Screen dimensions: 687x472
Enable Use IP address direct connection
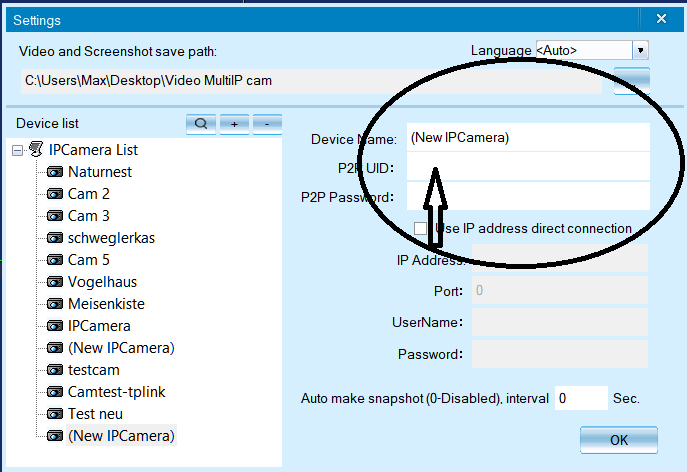(421, 229)
